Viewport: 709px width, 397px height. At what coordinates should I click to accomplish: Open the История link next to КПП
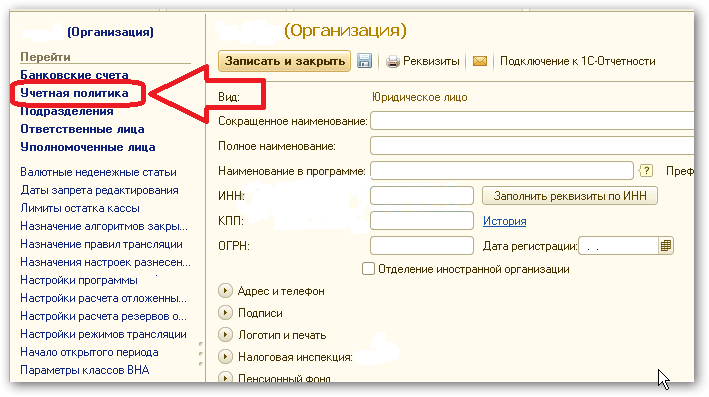point(504,221)
